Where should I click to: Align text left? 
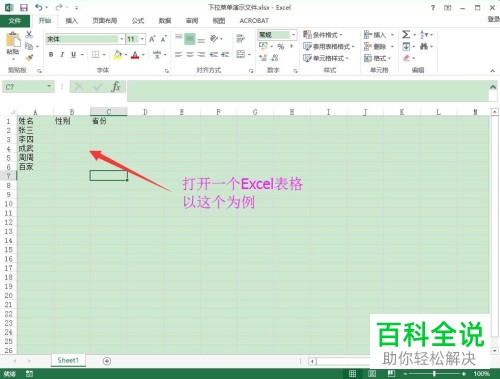(x=179, y=54)
